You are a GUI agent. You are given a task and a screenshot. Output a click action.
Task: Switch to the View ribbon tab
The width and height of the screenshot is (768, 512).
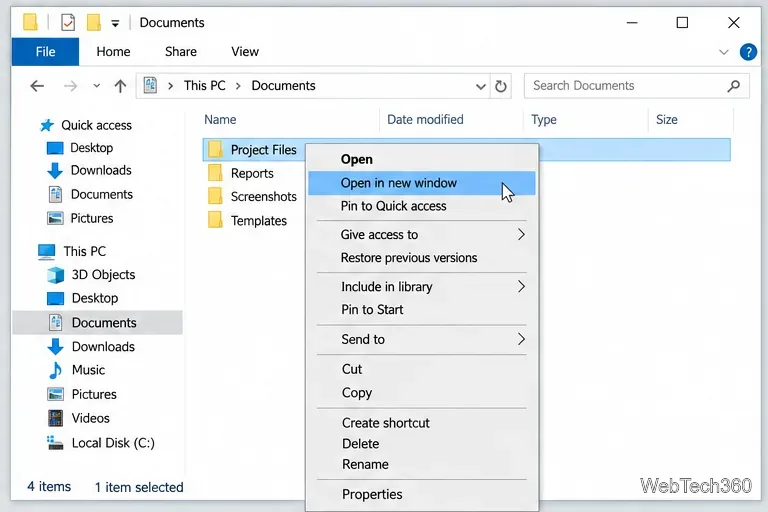click(x=245, y=51)
